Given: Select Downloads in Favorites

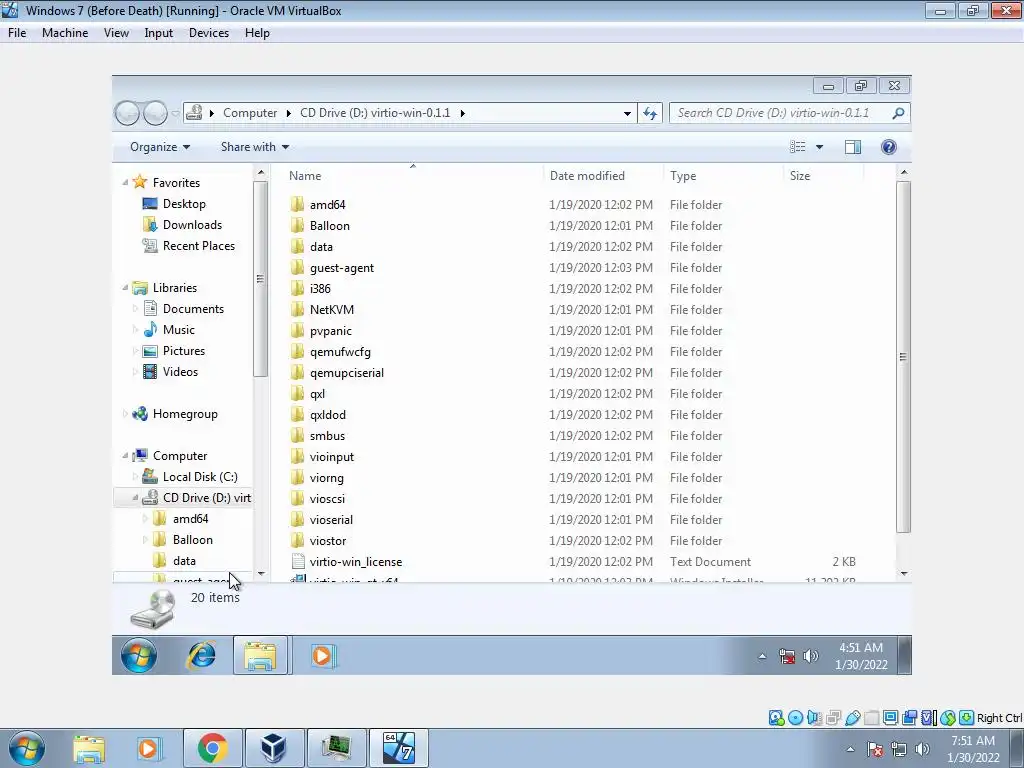Looking at the screenshot, I should coord(183,225).
